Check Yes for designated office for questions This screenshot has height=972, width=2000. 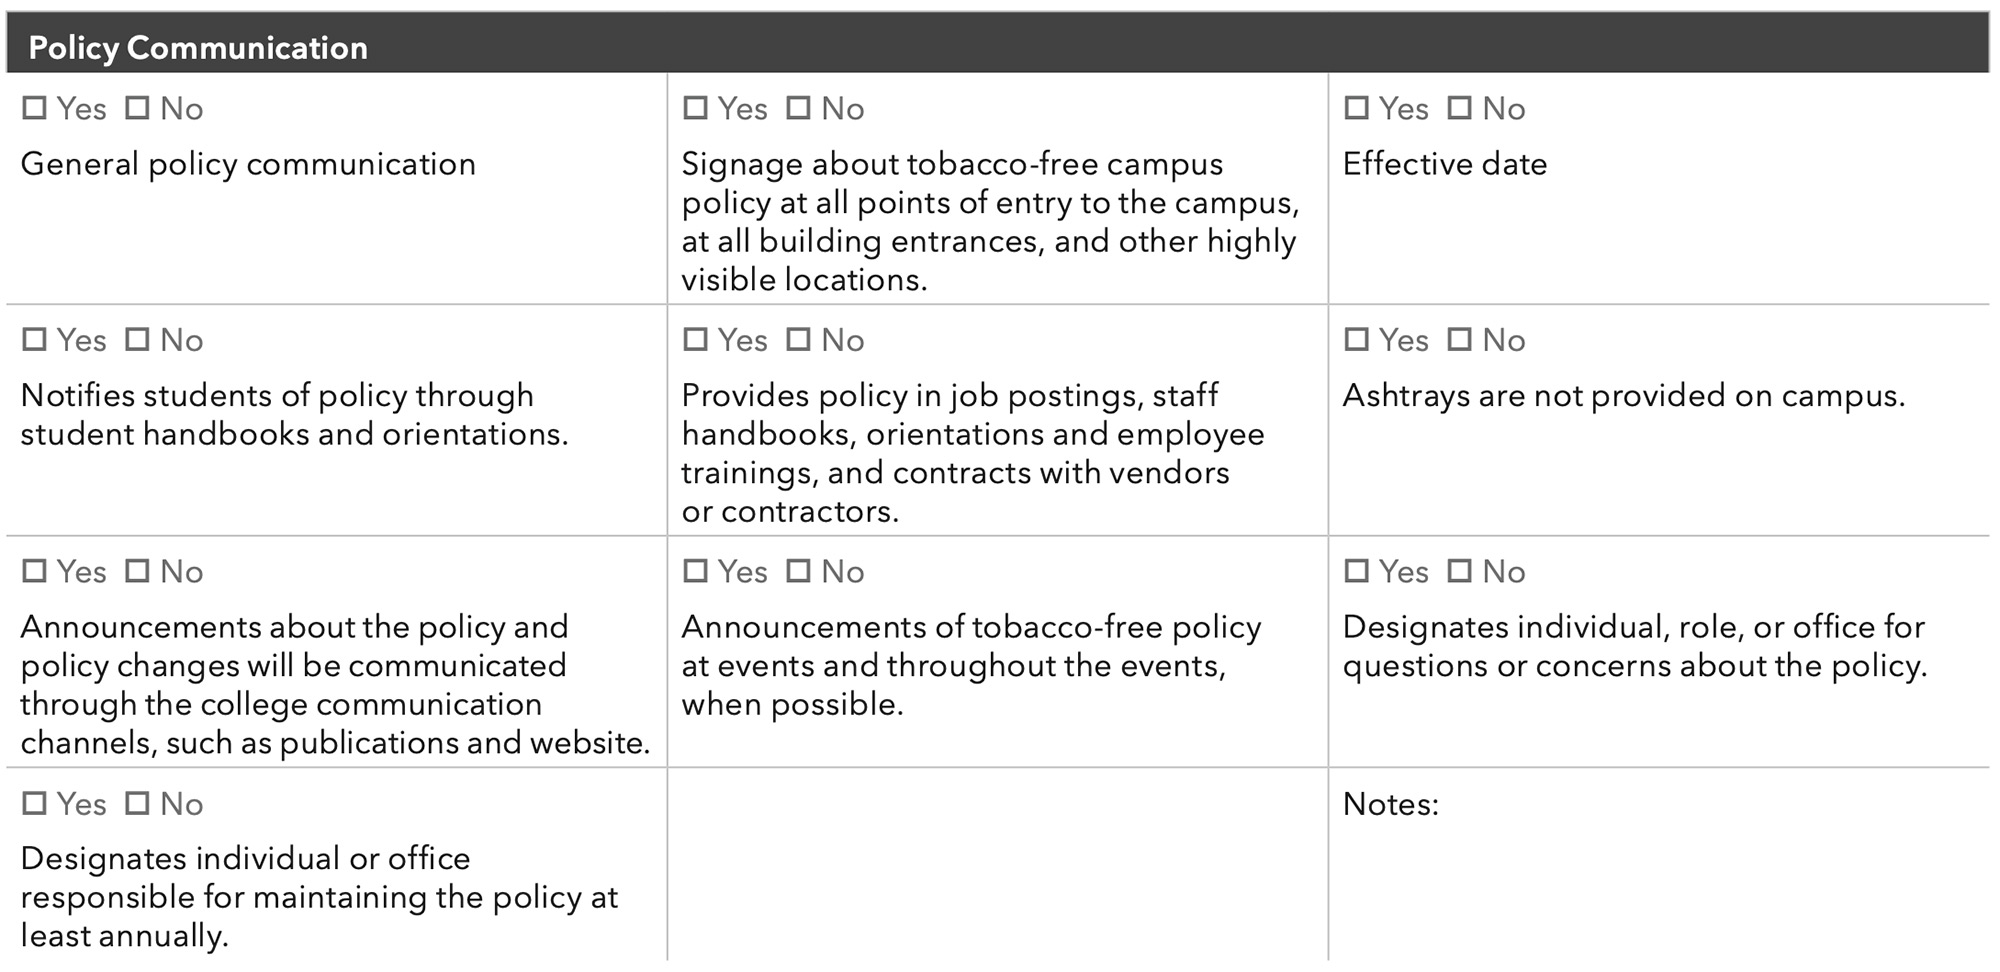pos(1357,571)
